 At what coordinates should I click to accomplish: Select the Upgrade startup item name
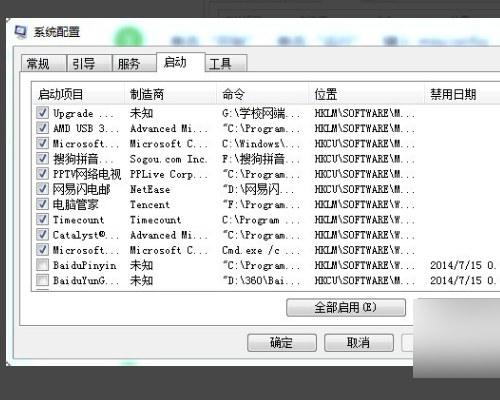[83, 113]
